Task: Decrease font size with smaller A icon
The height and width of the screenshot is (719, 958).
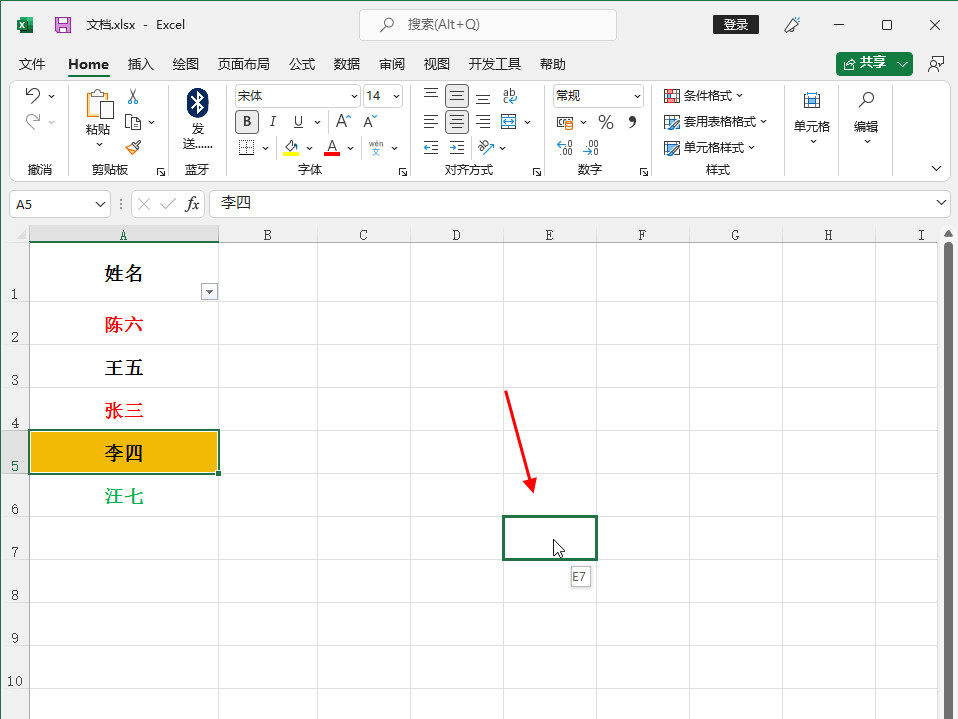Action: coord(370,122)
